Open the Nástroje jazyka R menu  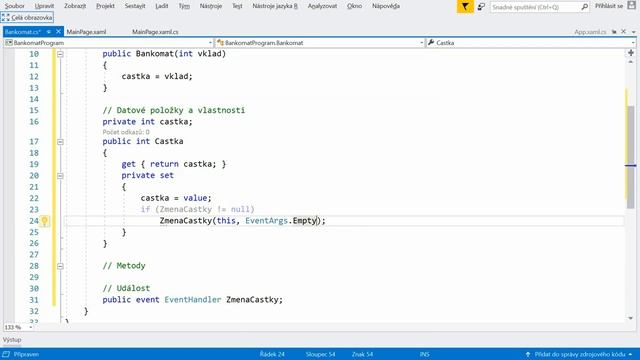click(x=275, y=6)
